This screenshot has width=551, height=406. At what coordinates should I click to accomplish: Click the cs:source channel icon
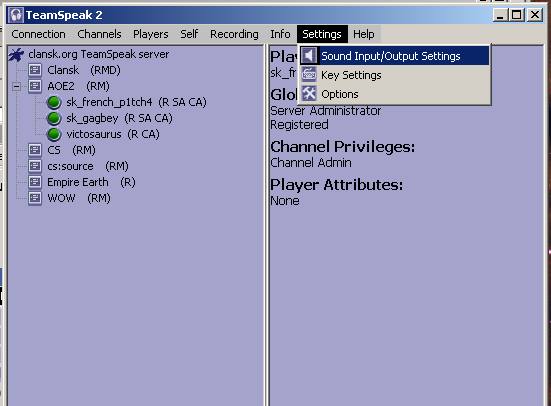[35, 166]
